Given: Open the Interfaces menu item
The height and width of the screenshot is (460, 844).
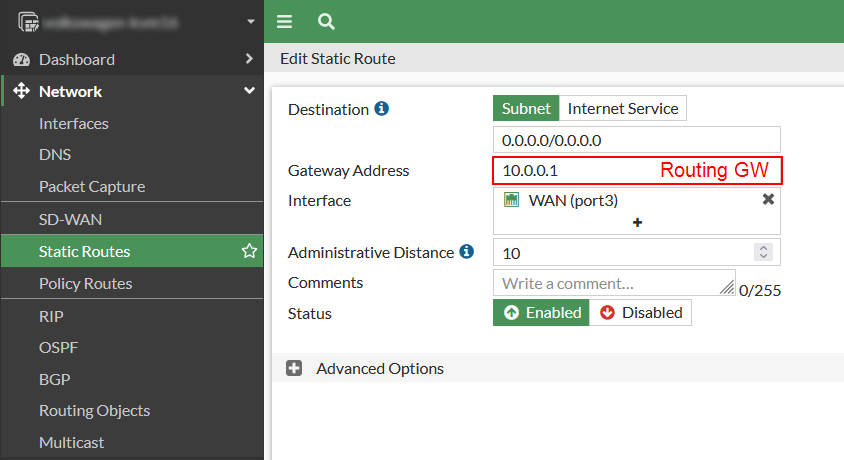Looking at the screenshot, I should (74, 123).
